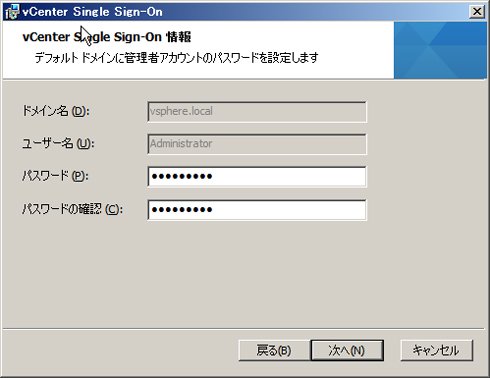Click the heading vCenter Single Sign-On 情報
The height and width of the screenshot is (378, 490).
(107, 37)
